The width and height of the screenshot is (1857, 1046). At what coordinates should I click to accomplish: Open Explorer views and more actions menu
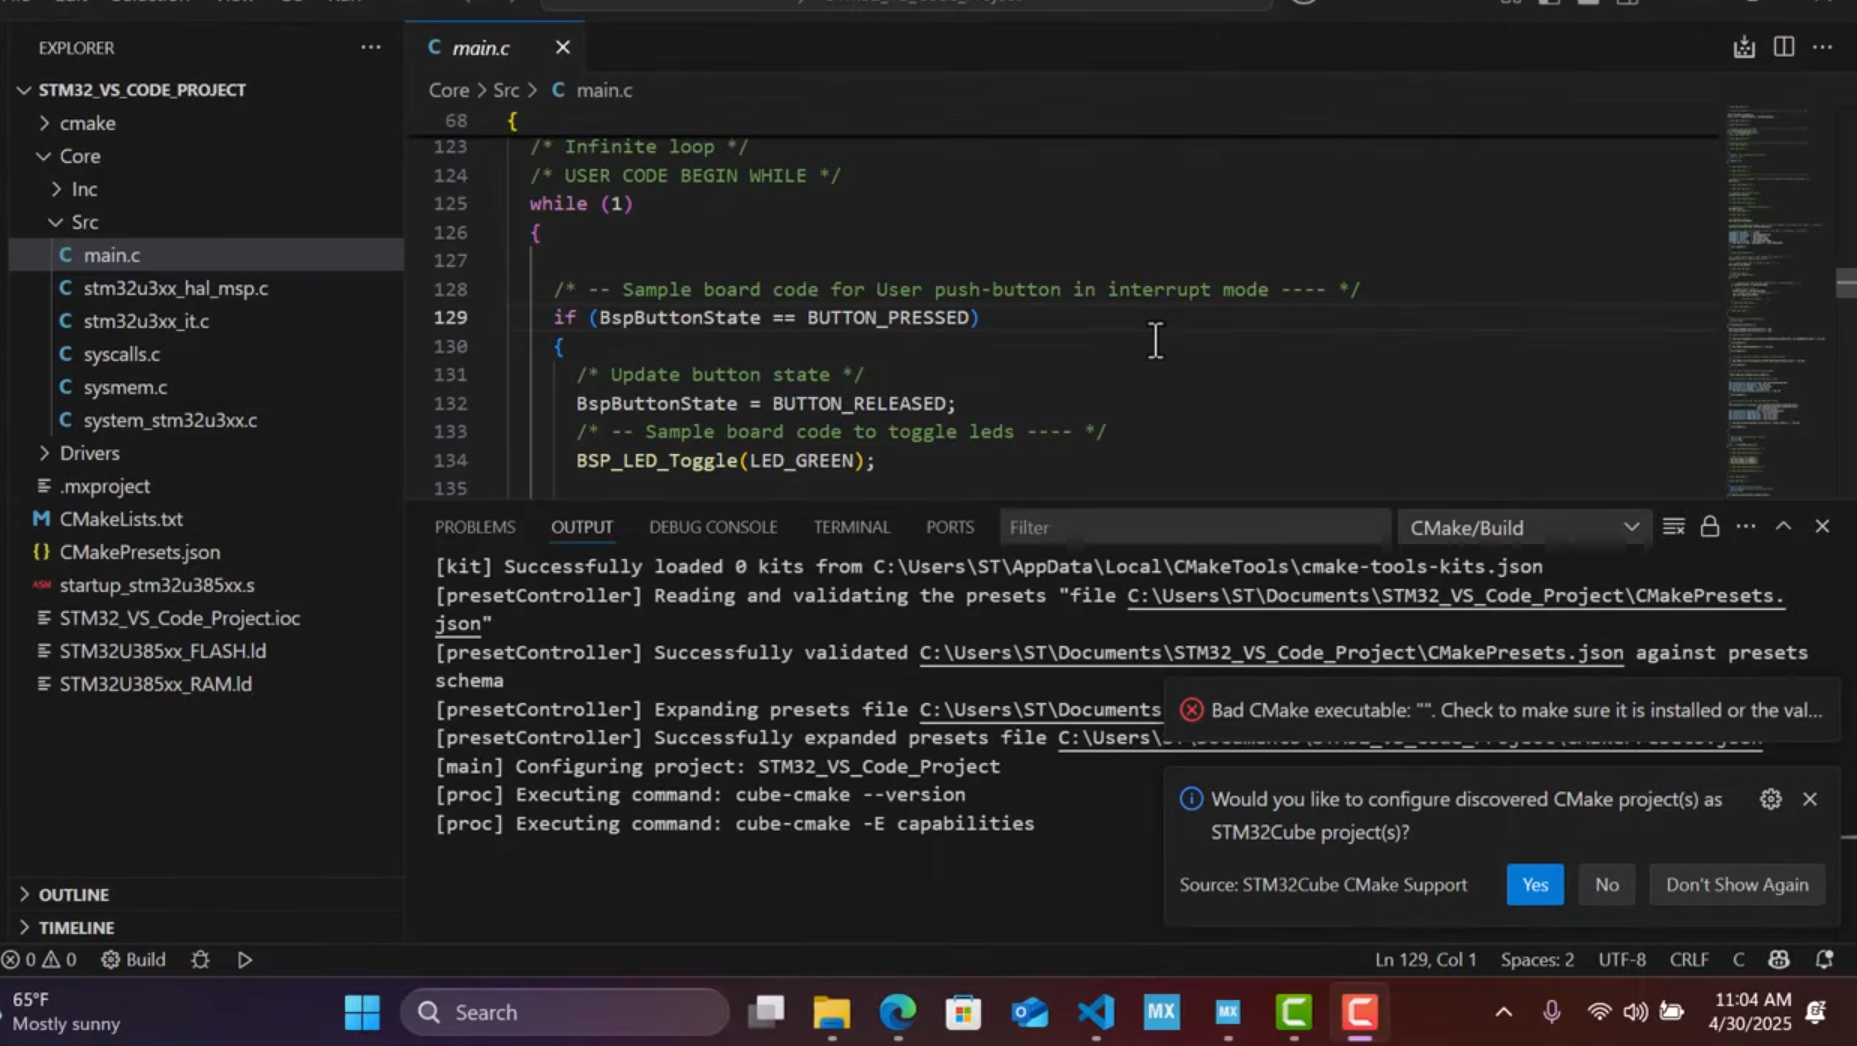[x=371, y=47]
